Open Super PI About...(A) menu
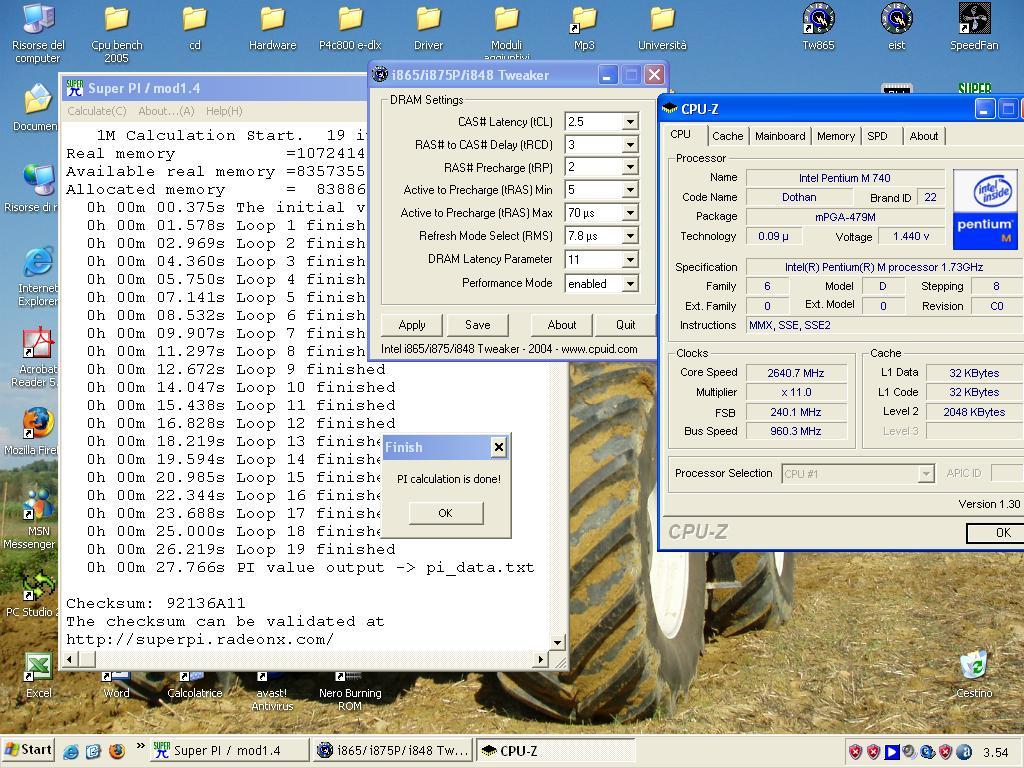1024x768 pixels. click(x=166, y=111)
